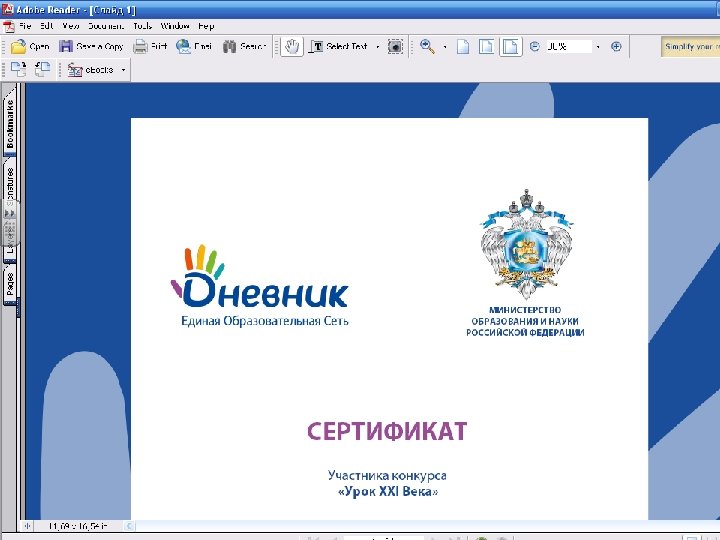Click the Print printer icon
The image size is (720, 540).
140,46
